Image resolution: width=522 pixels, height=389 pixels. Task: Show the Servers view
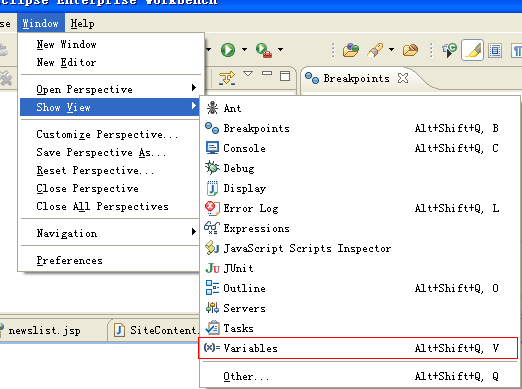pyautogui.click(x=360, y=308)
